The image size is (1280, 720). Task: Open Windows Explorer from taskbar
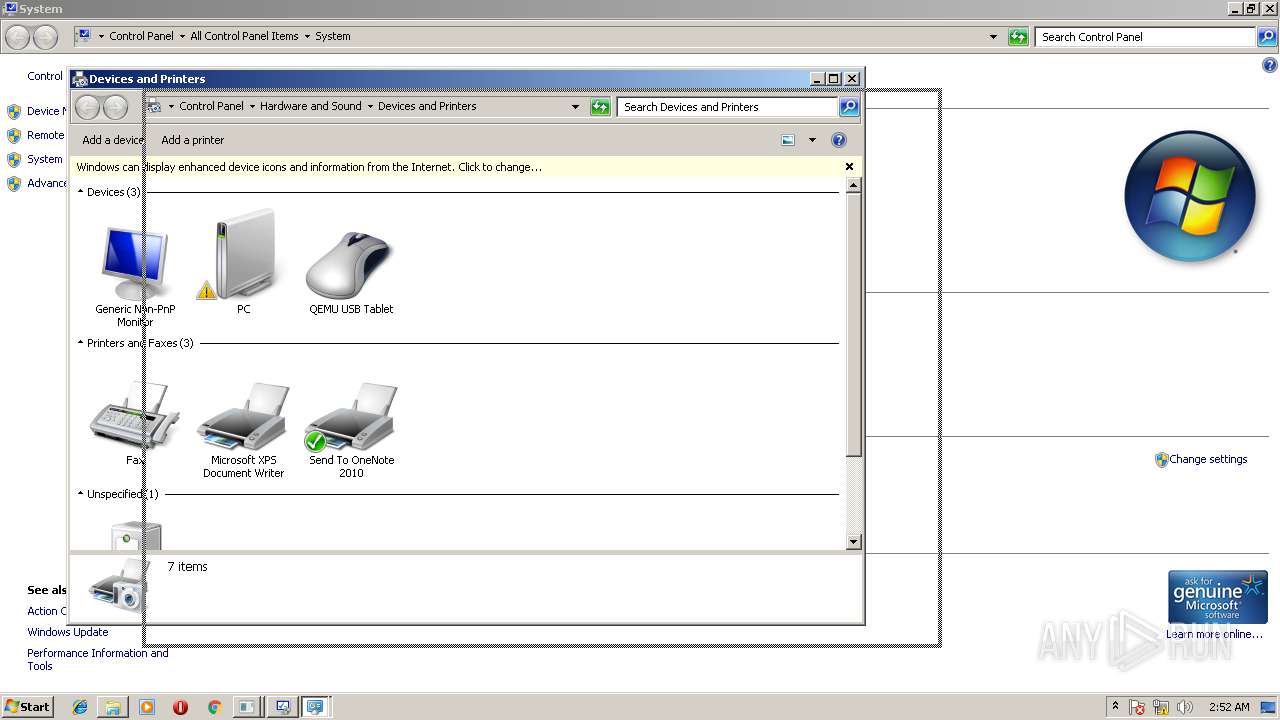point(113,707)
